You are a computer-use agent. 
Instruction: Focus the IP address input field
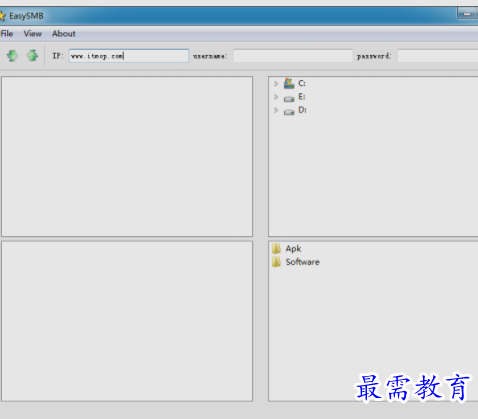click(129, 56)
